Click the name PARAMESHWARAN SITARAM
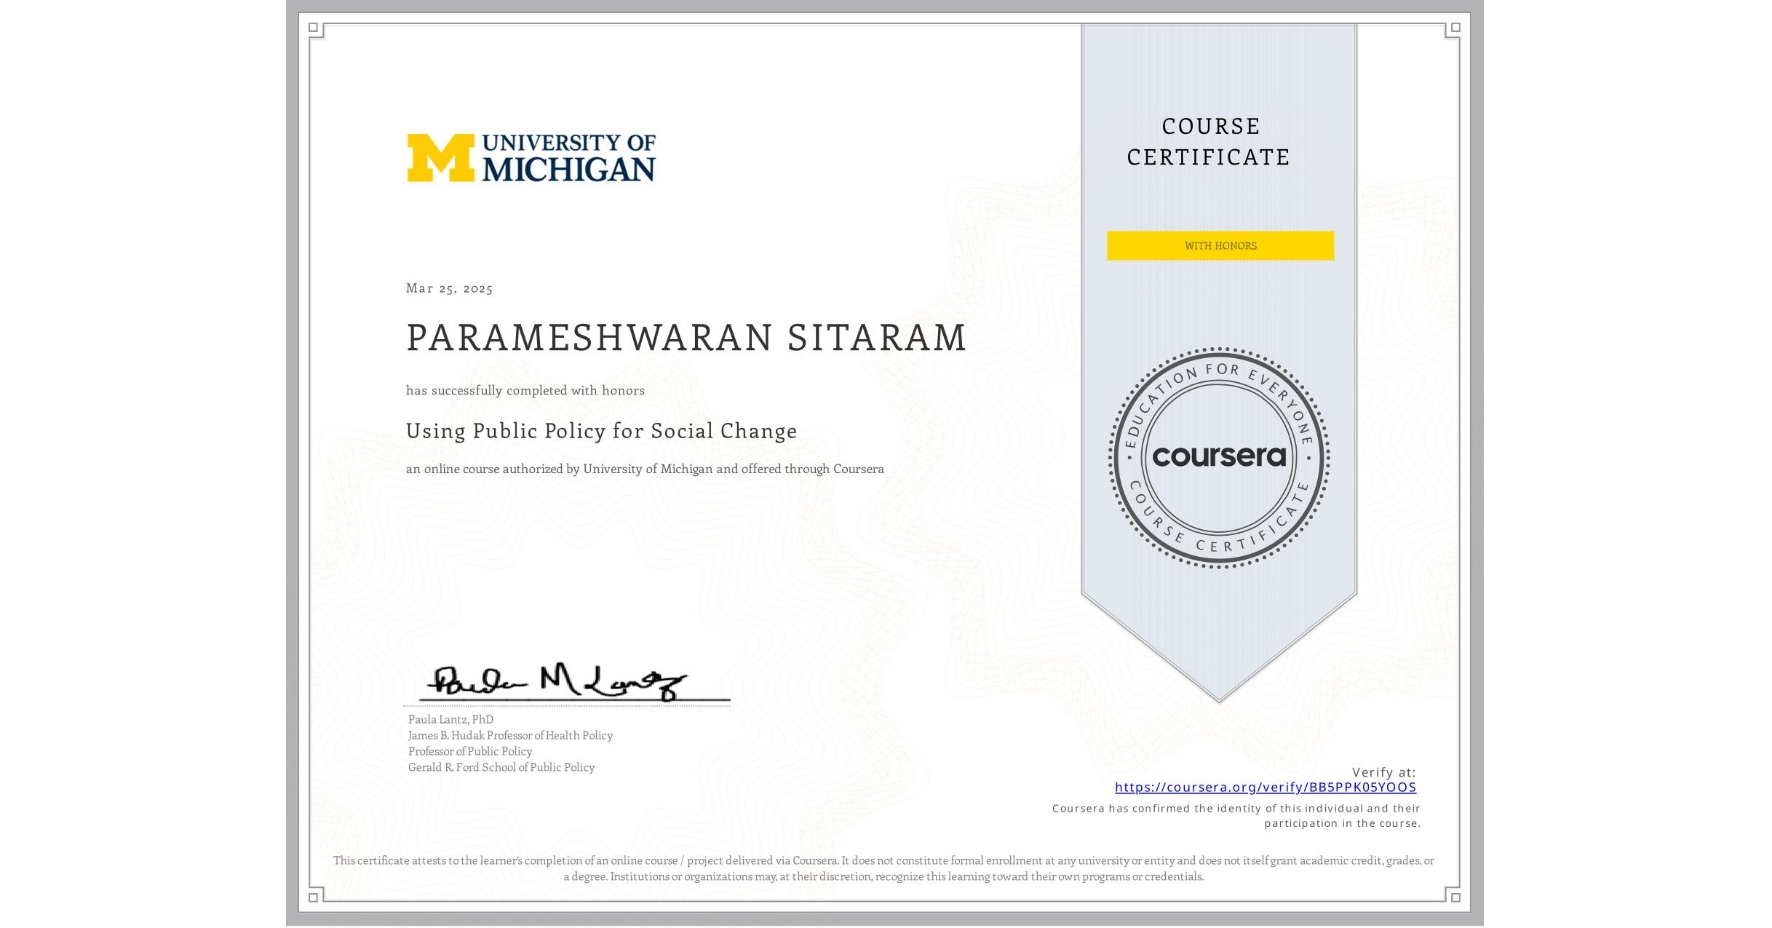The image size is (1772, 928). pos(686,338)
